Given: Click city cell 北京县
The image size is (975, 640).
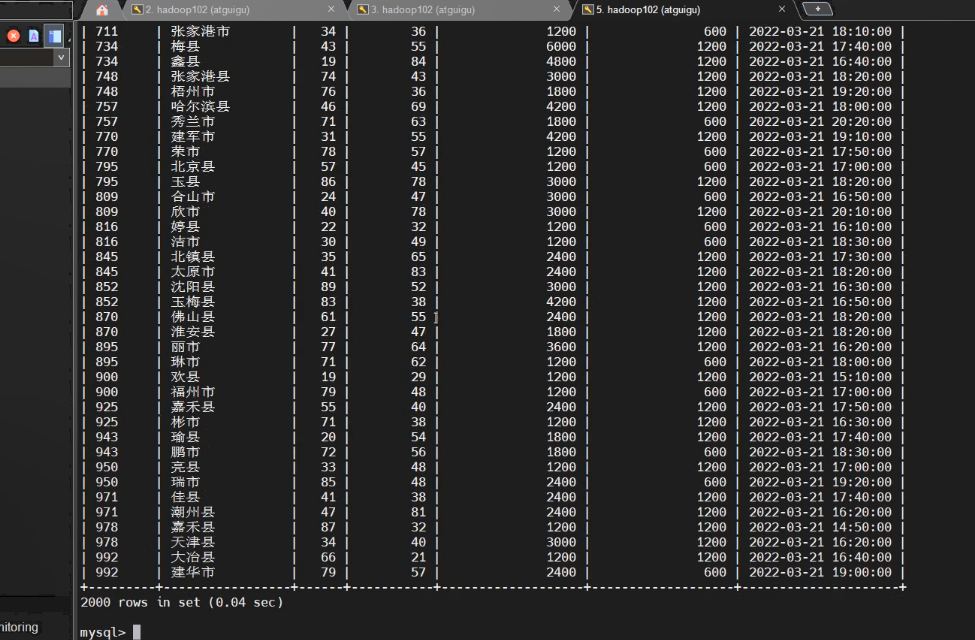Looking at the screenshot, I should click(x=193, y=166).
